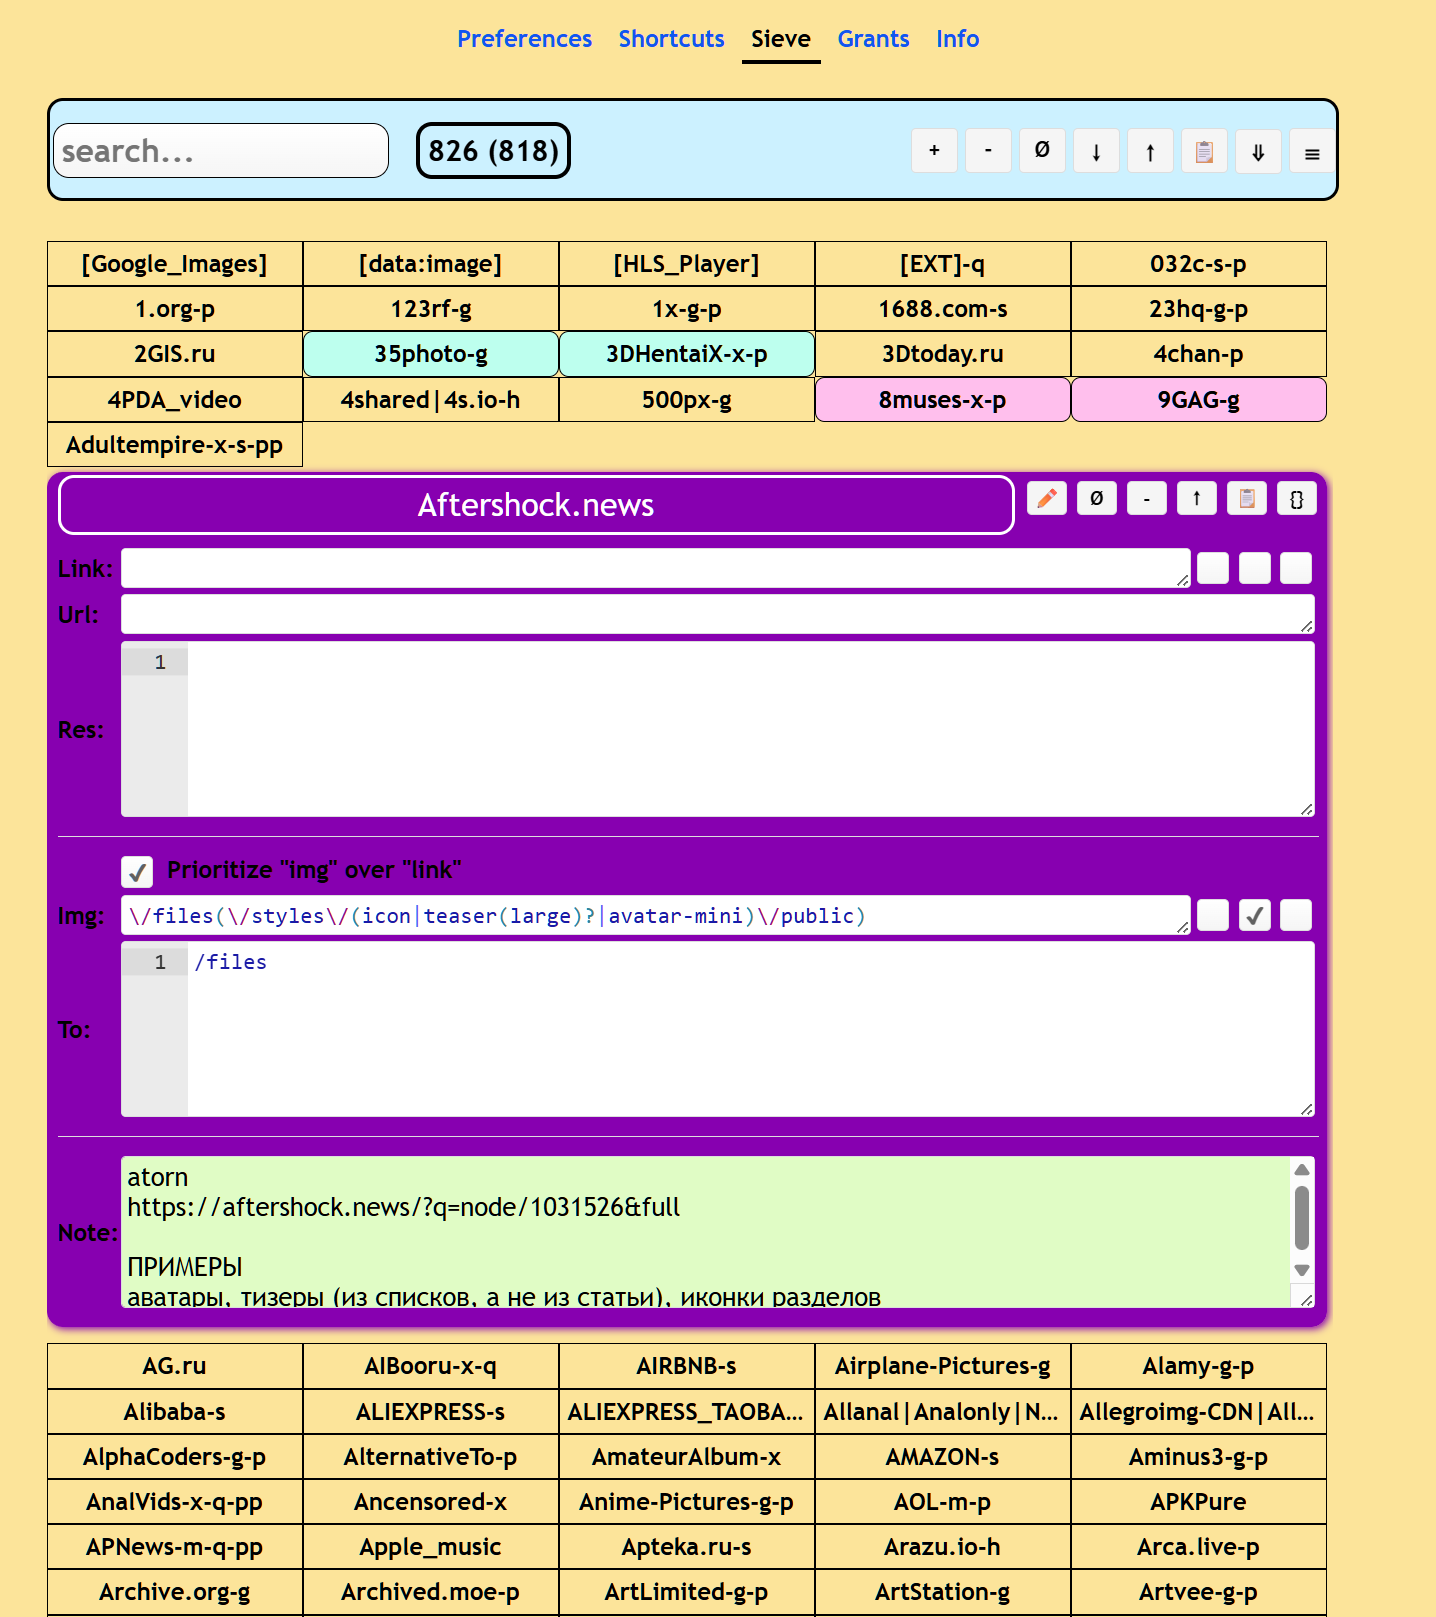Click the curly braces icon on Aftershock.news rule
Image resolution: width=1436 pixels, height=1617 pixels.
click(x=1297, y=498)
